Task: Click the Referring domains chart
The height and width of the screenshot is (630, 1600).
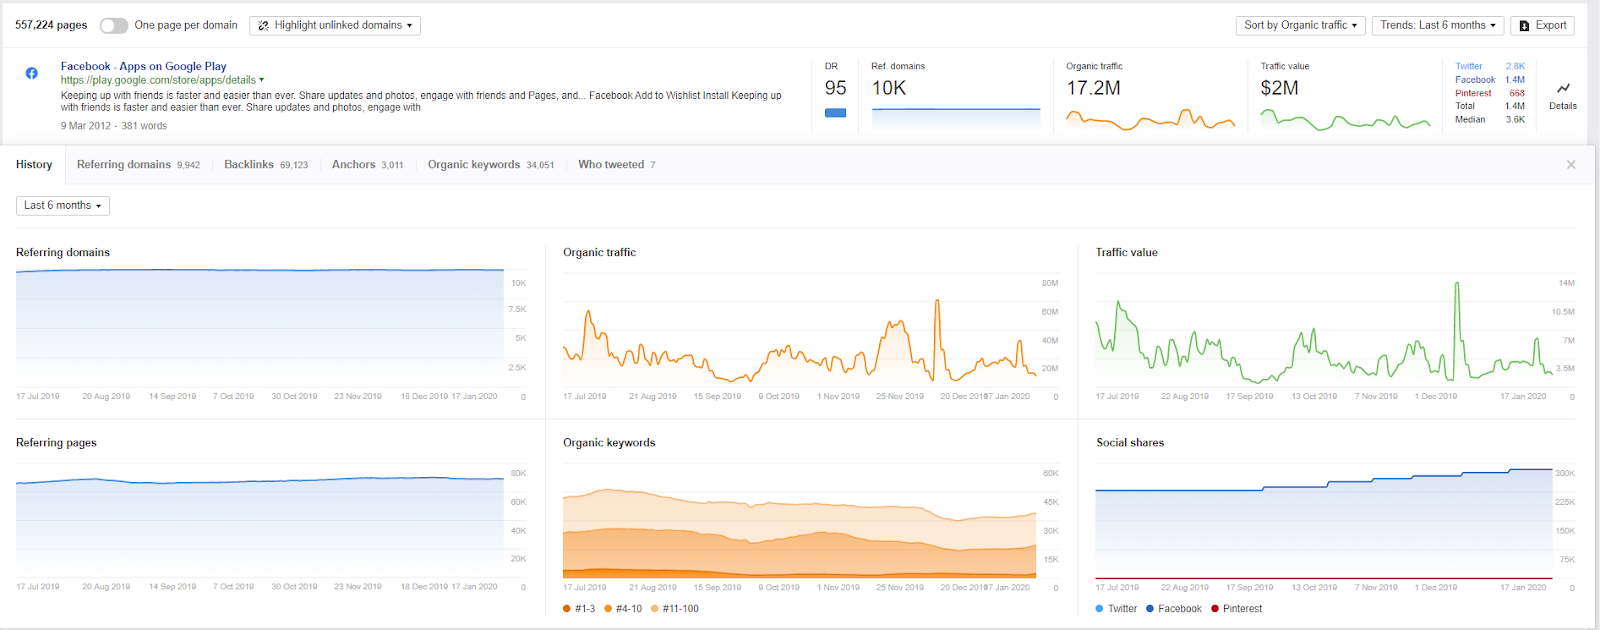Action: pos(260,328)
